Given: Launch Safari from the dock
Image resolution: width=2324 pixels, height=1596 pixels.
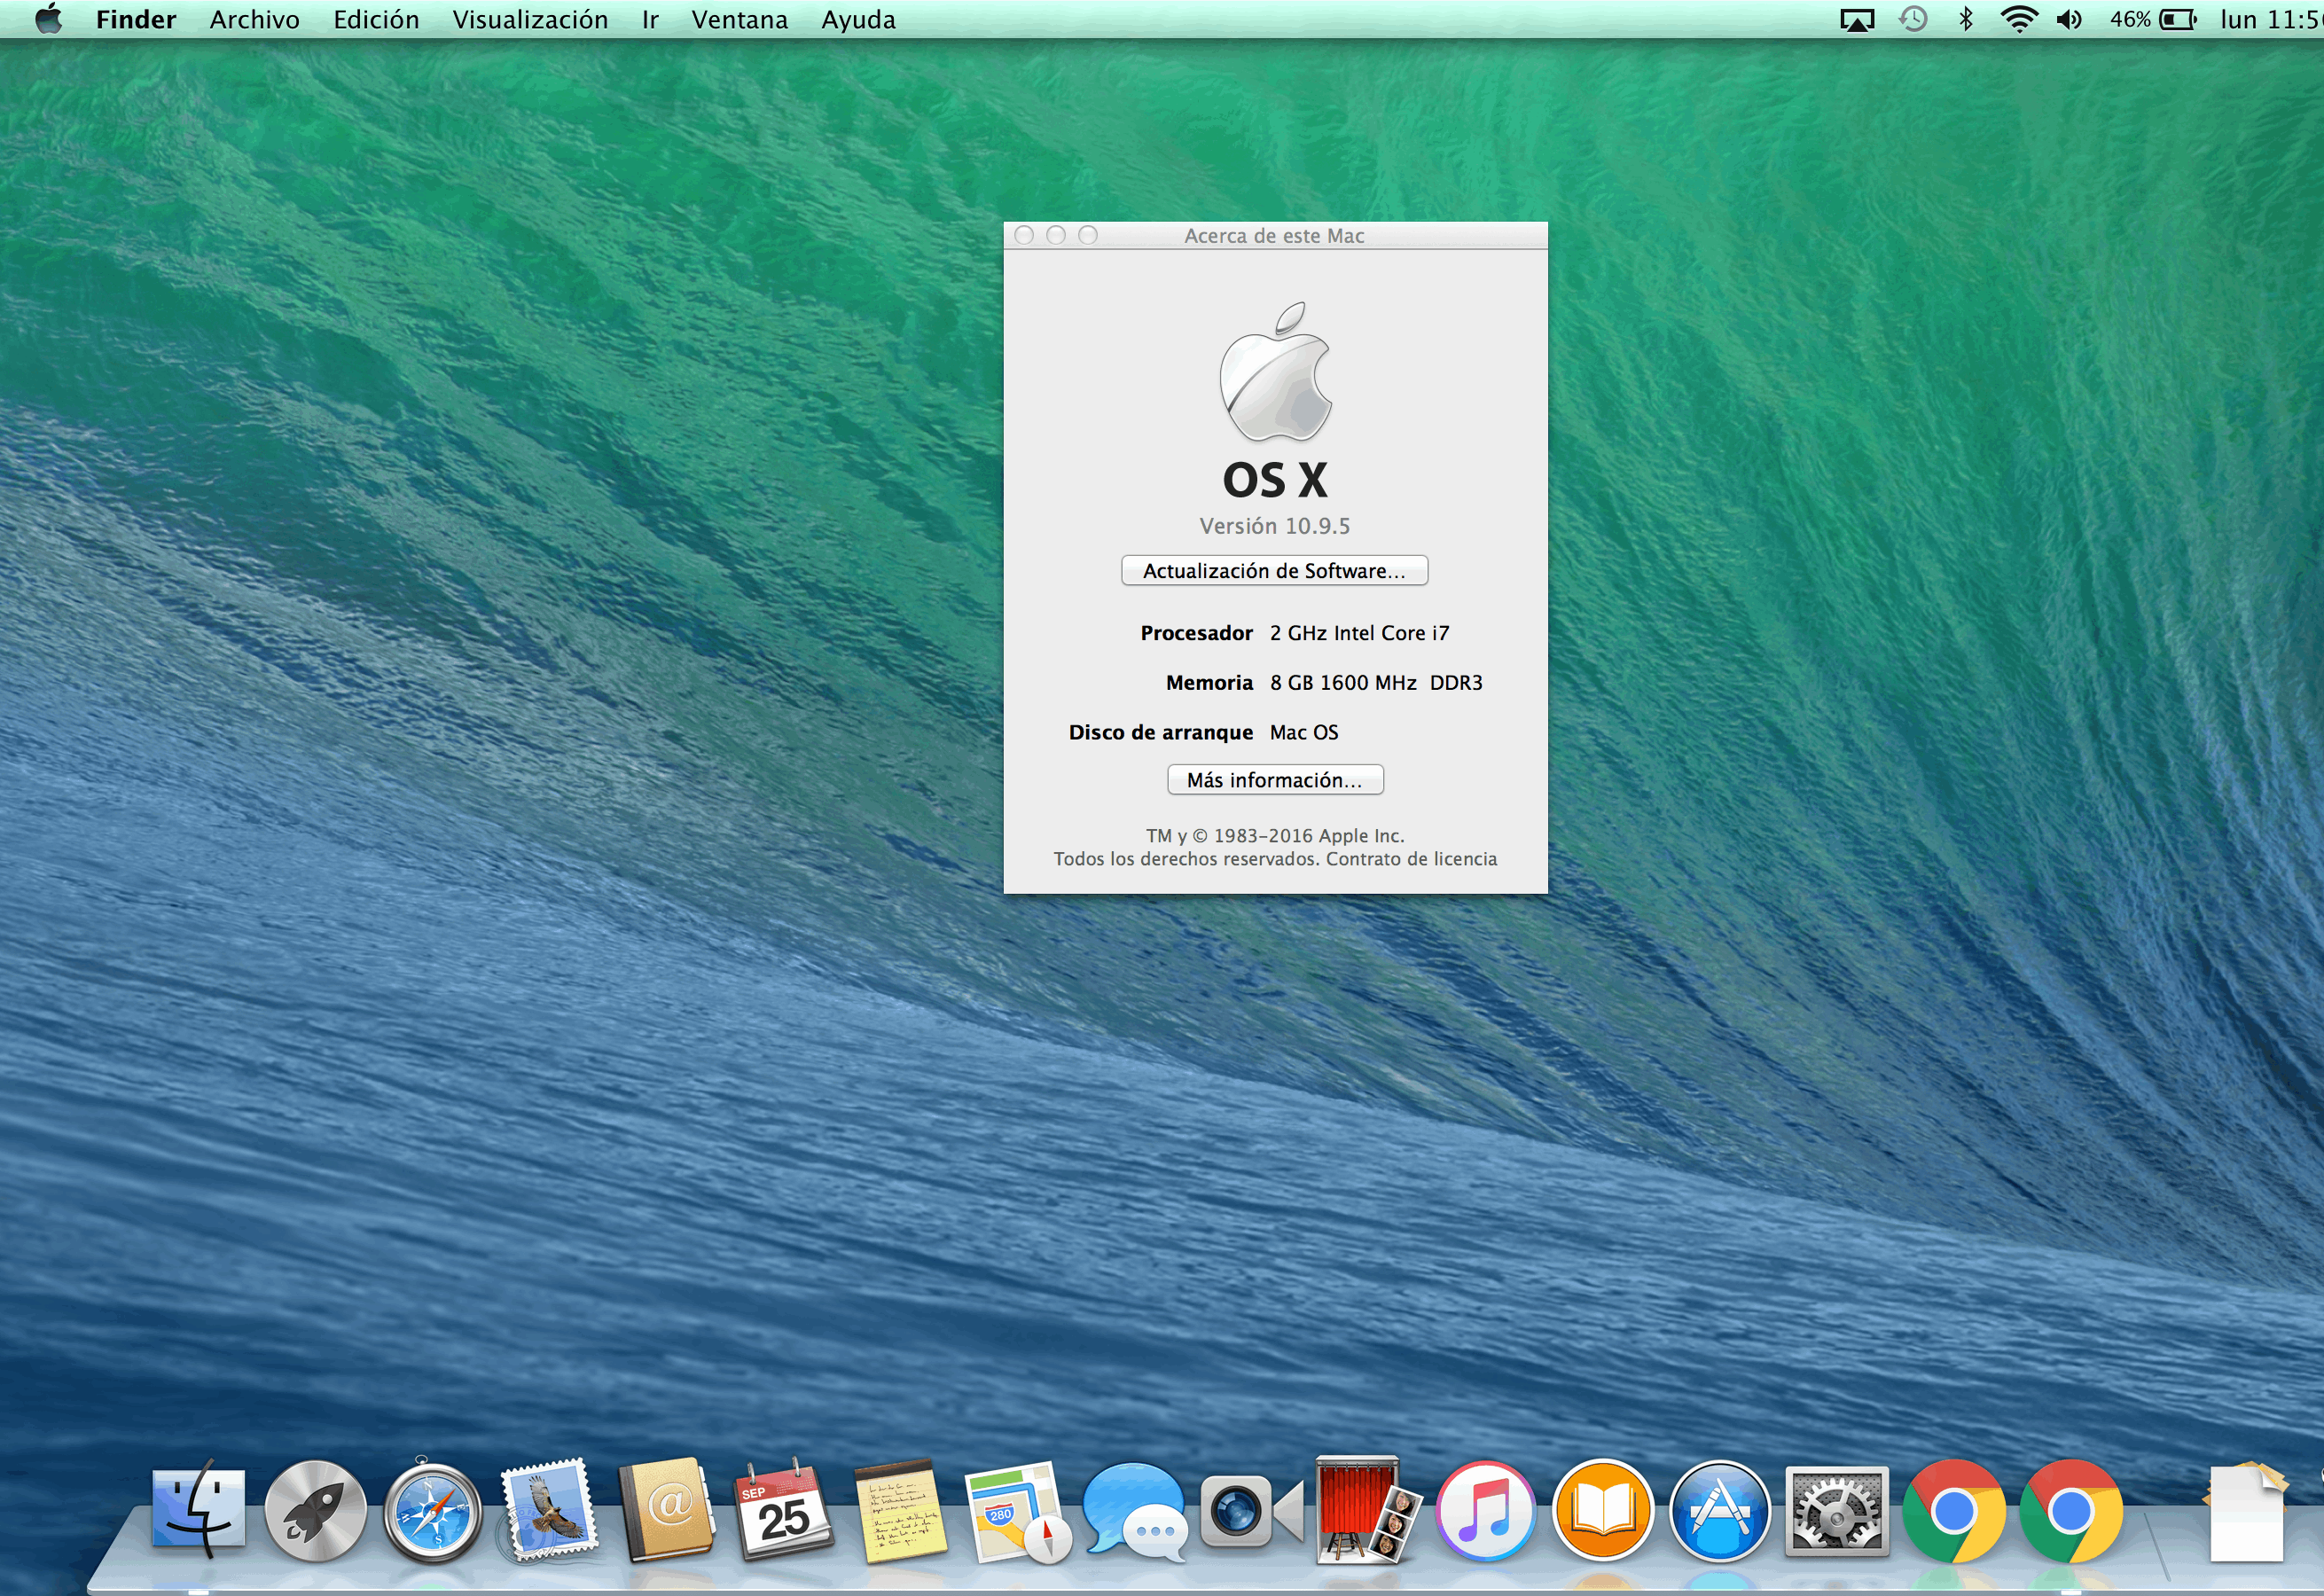Looking at the screenshot, I should (432, 1511).
